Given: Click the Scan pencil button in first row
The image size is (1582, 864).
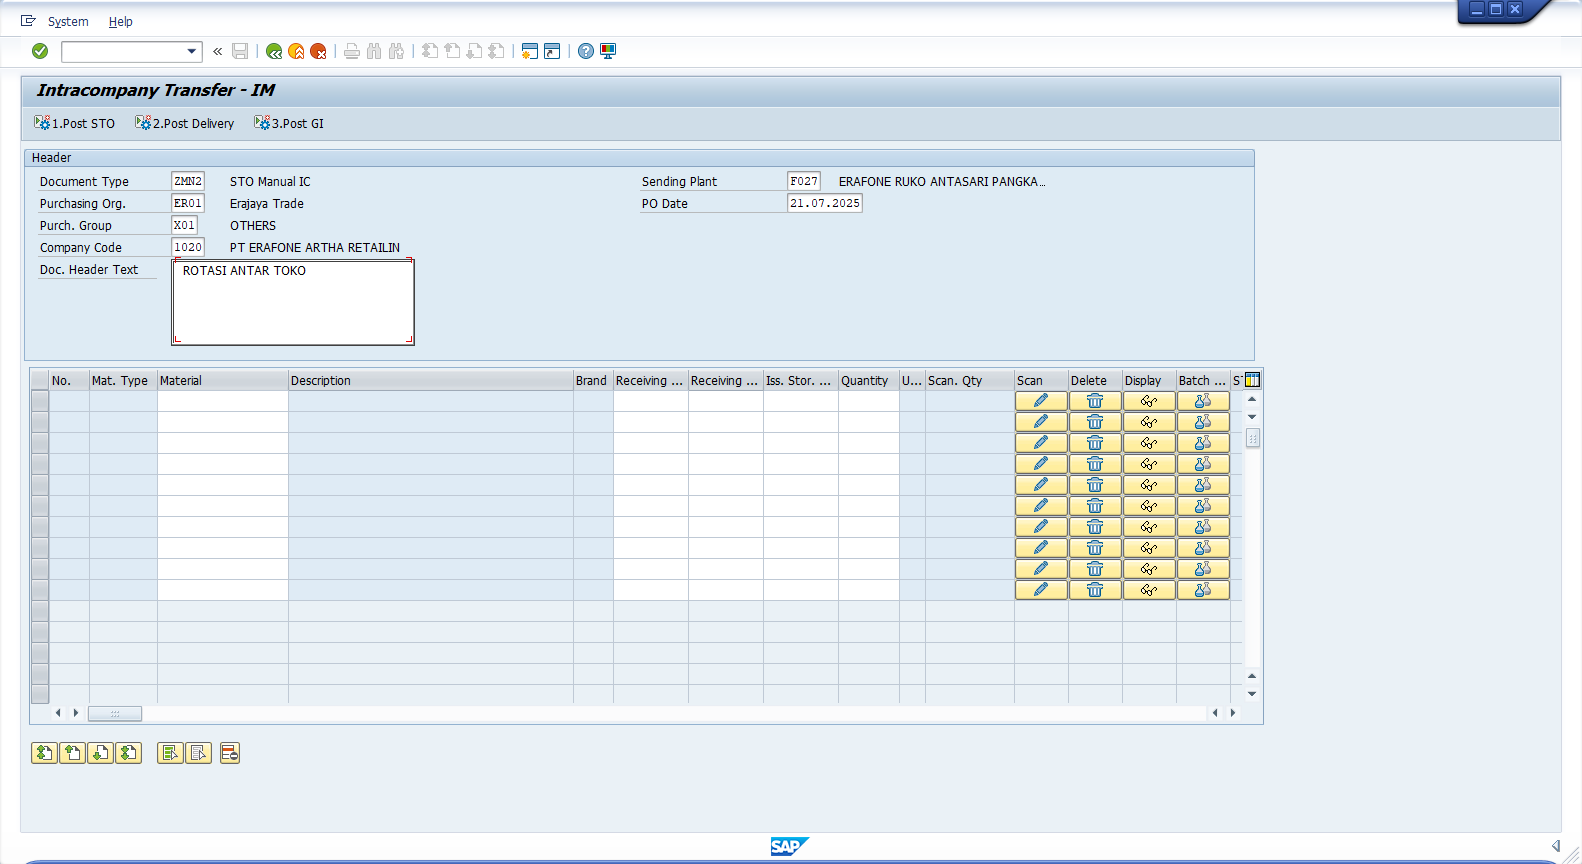Looking at the screenshot, I should pyautogui.click(x=1041, y=401).
